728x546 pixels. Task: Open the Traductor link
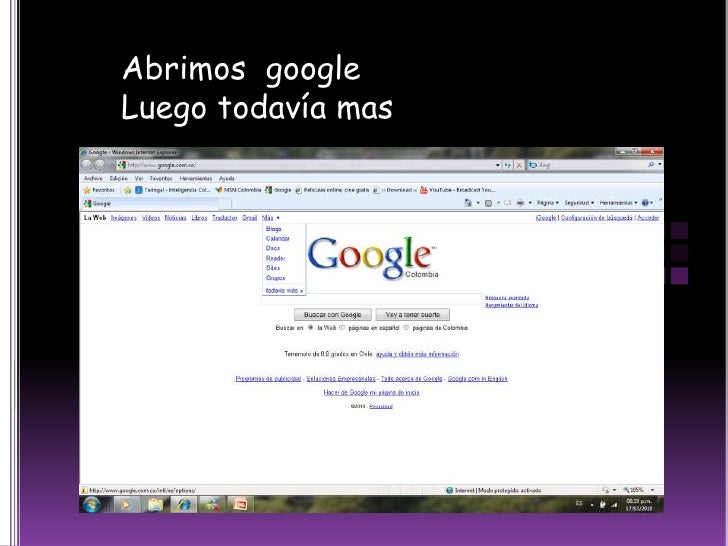pyautogui.click(x=225, y=218)
